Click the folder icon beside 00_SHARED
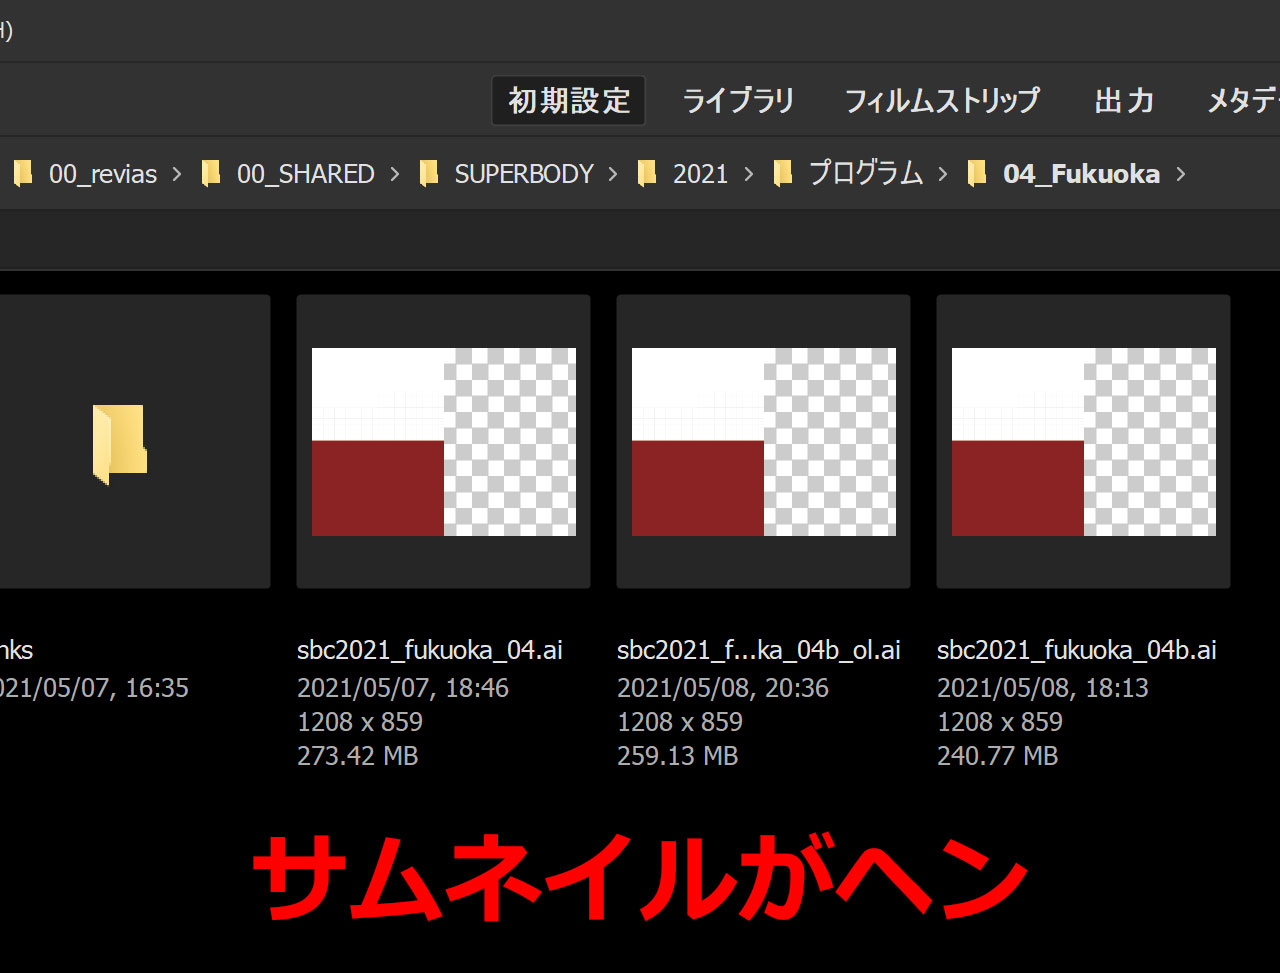Screen dimensions: 1280x973 (x=211, y=174)
